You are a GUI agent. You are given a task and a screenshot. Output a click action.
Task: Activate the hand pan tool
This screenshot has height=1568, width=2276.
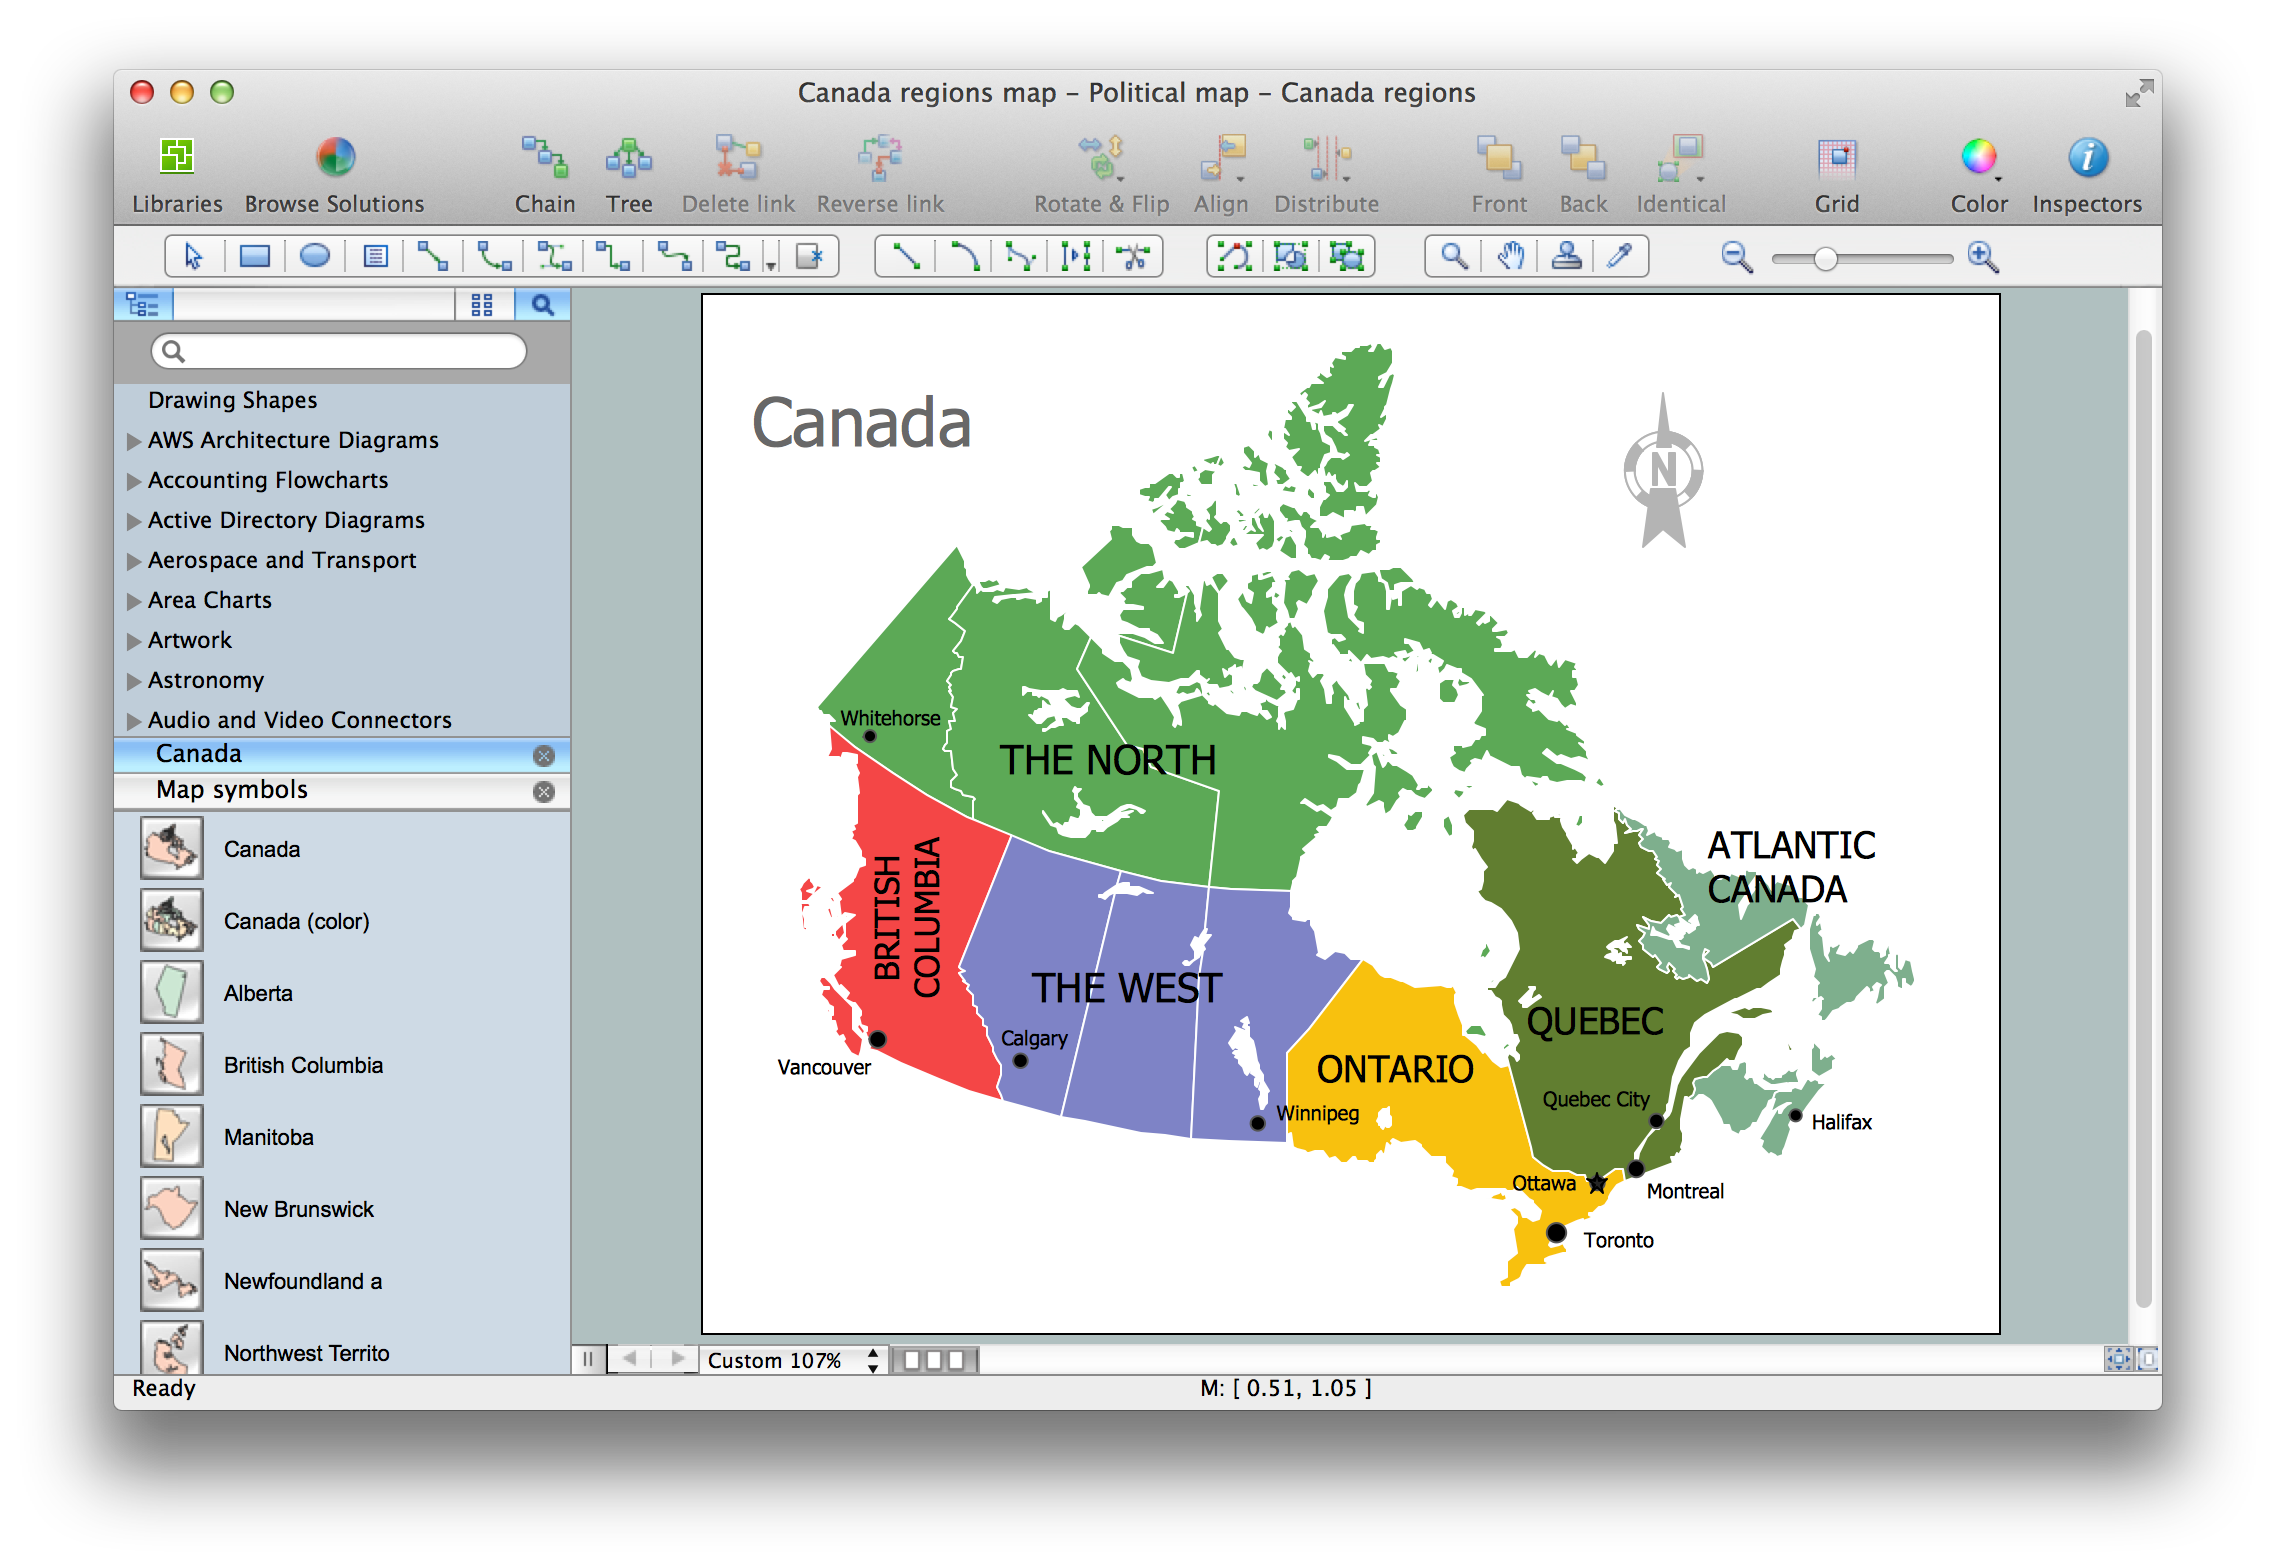click(1510, 257)
